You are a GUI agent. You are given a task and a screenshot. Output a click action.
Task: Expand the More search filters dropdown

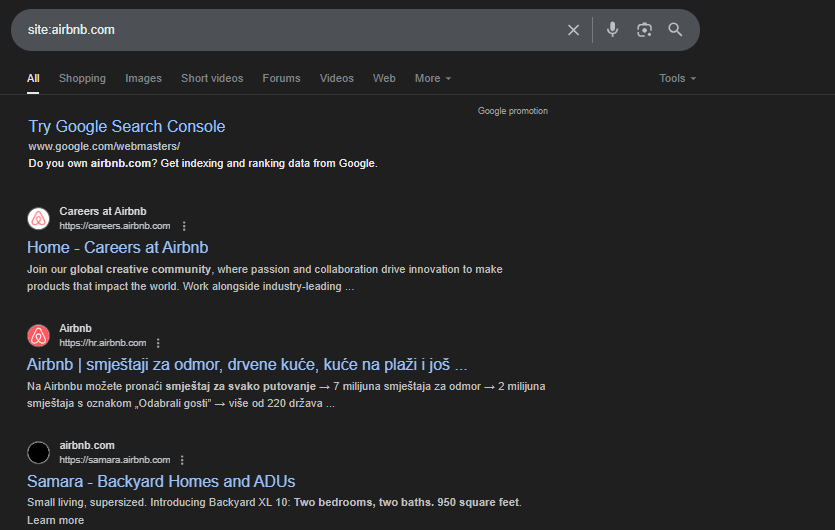[433, 78]
